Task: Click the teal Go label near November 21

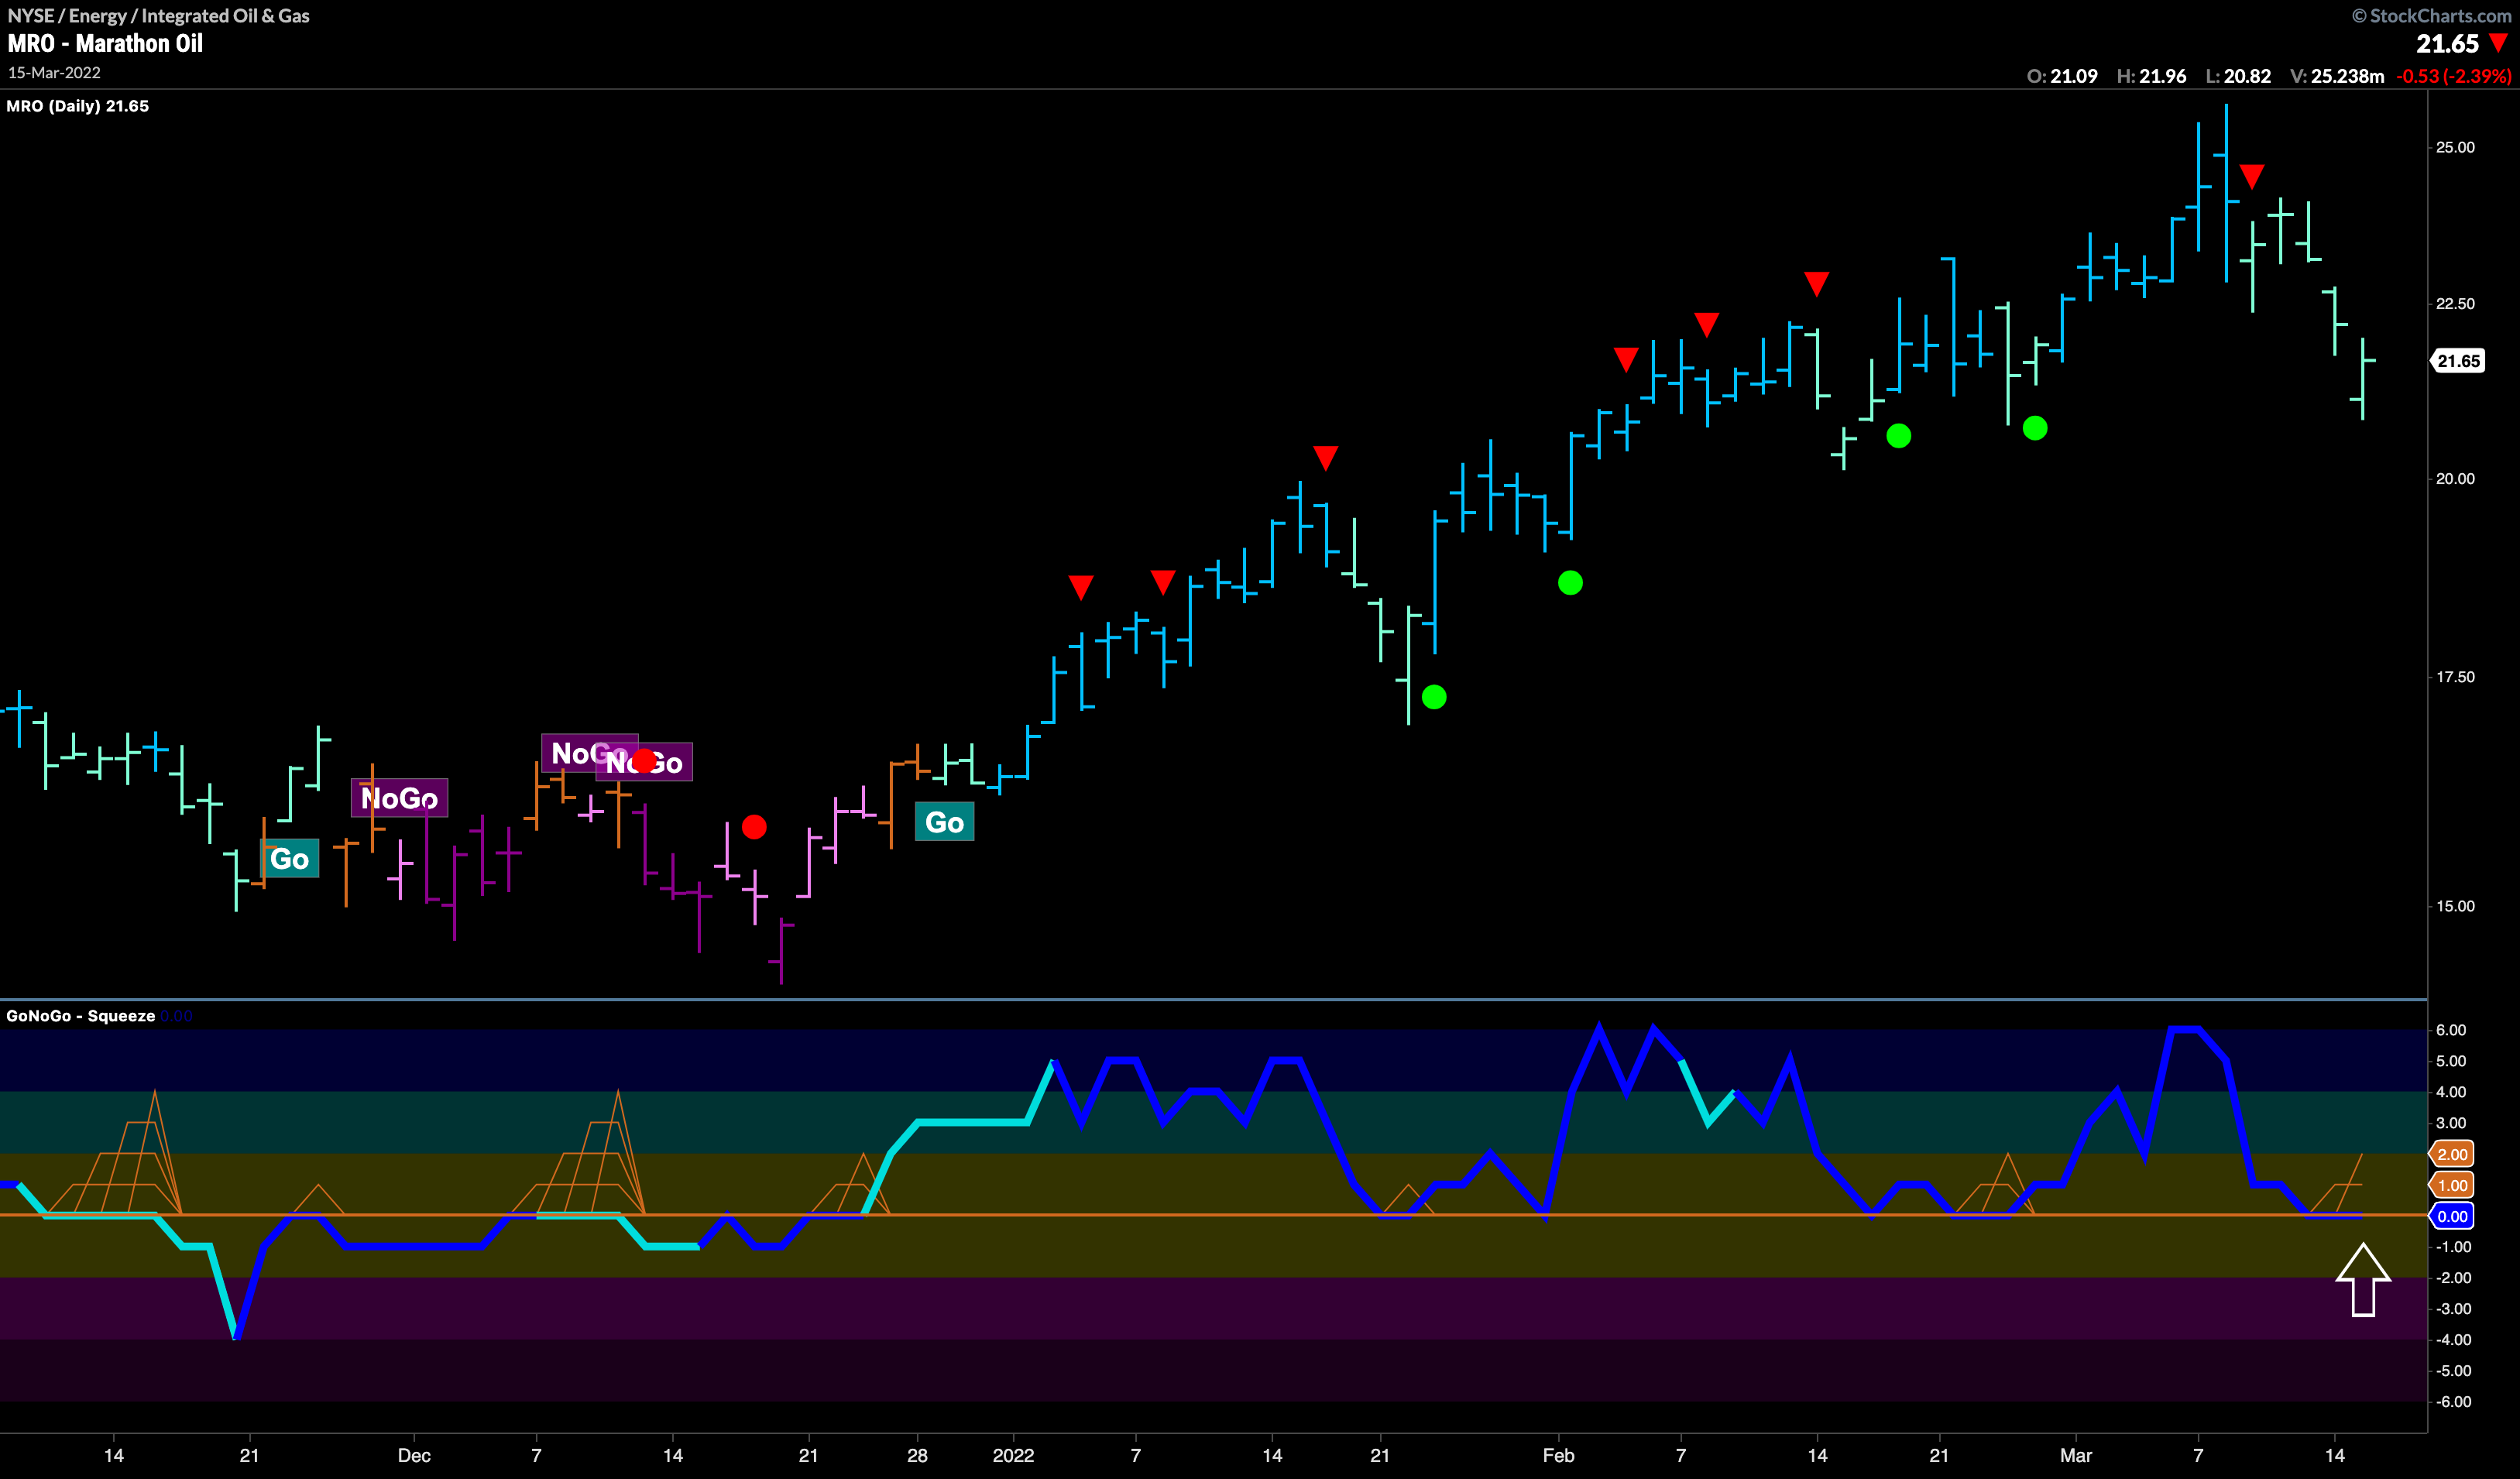Action: click(289, 858)
